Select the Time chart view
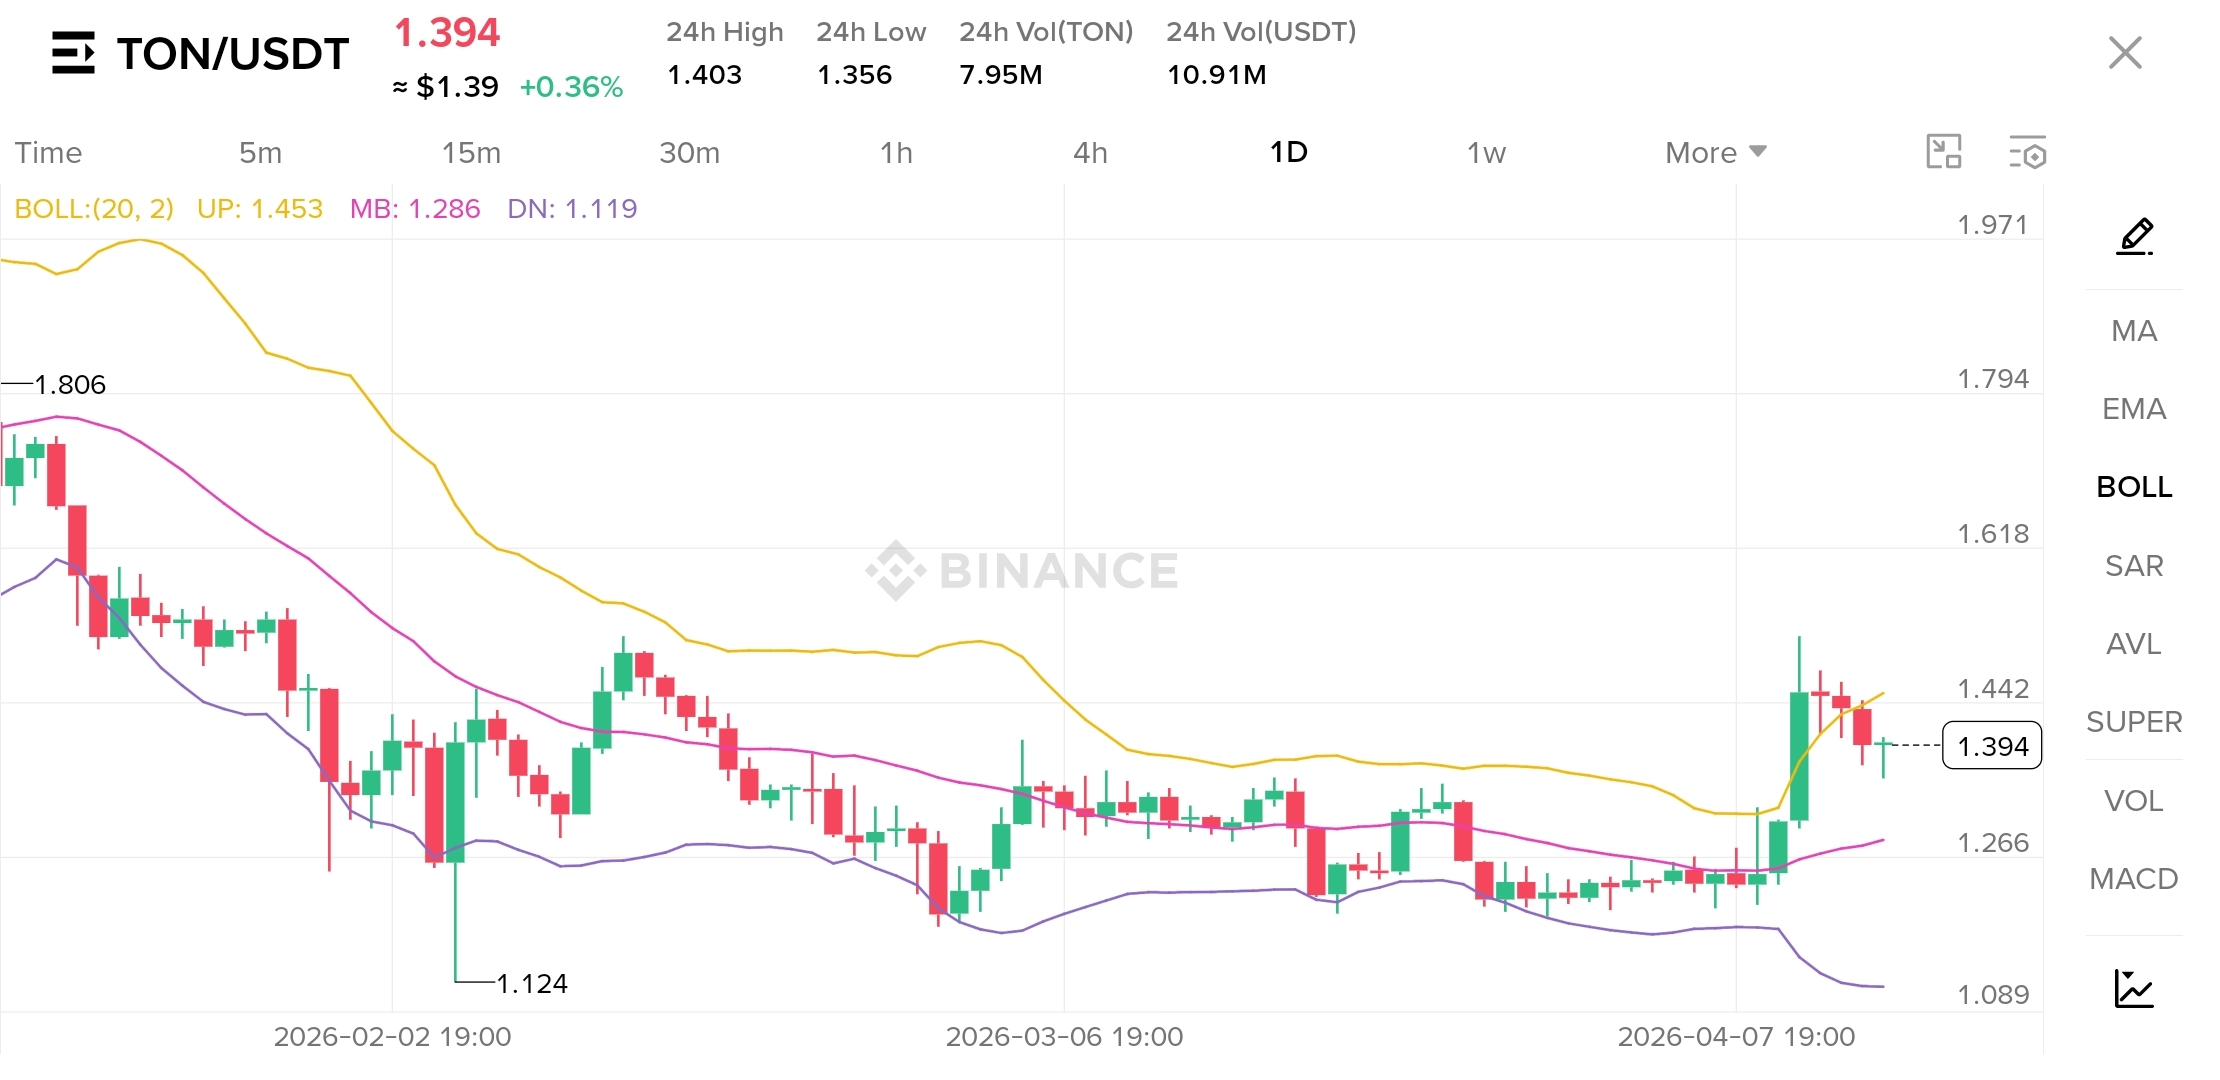The height and width of the screenshot is (1080, 2220). pyautogui.click(x=48, y=153)
